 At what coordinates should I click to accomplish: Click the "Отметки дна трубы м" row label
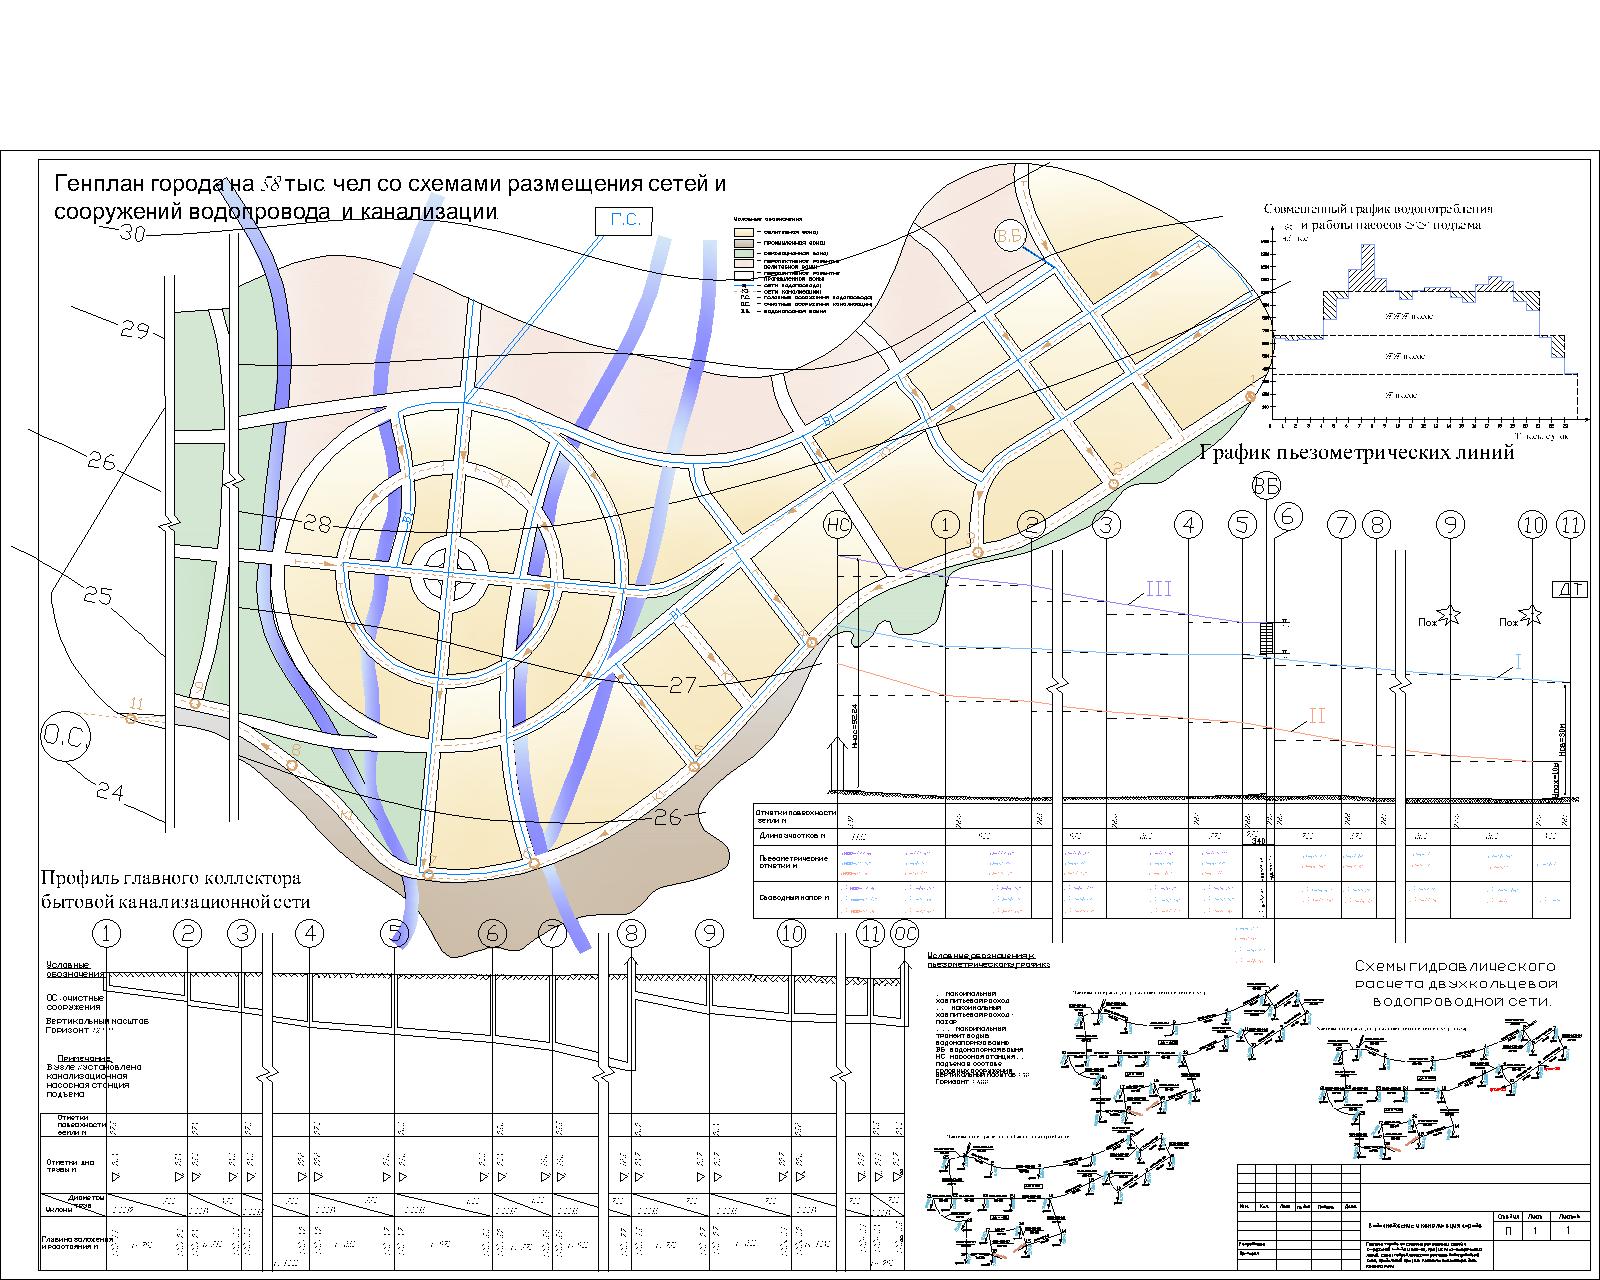[69, 1166]
